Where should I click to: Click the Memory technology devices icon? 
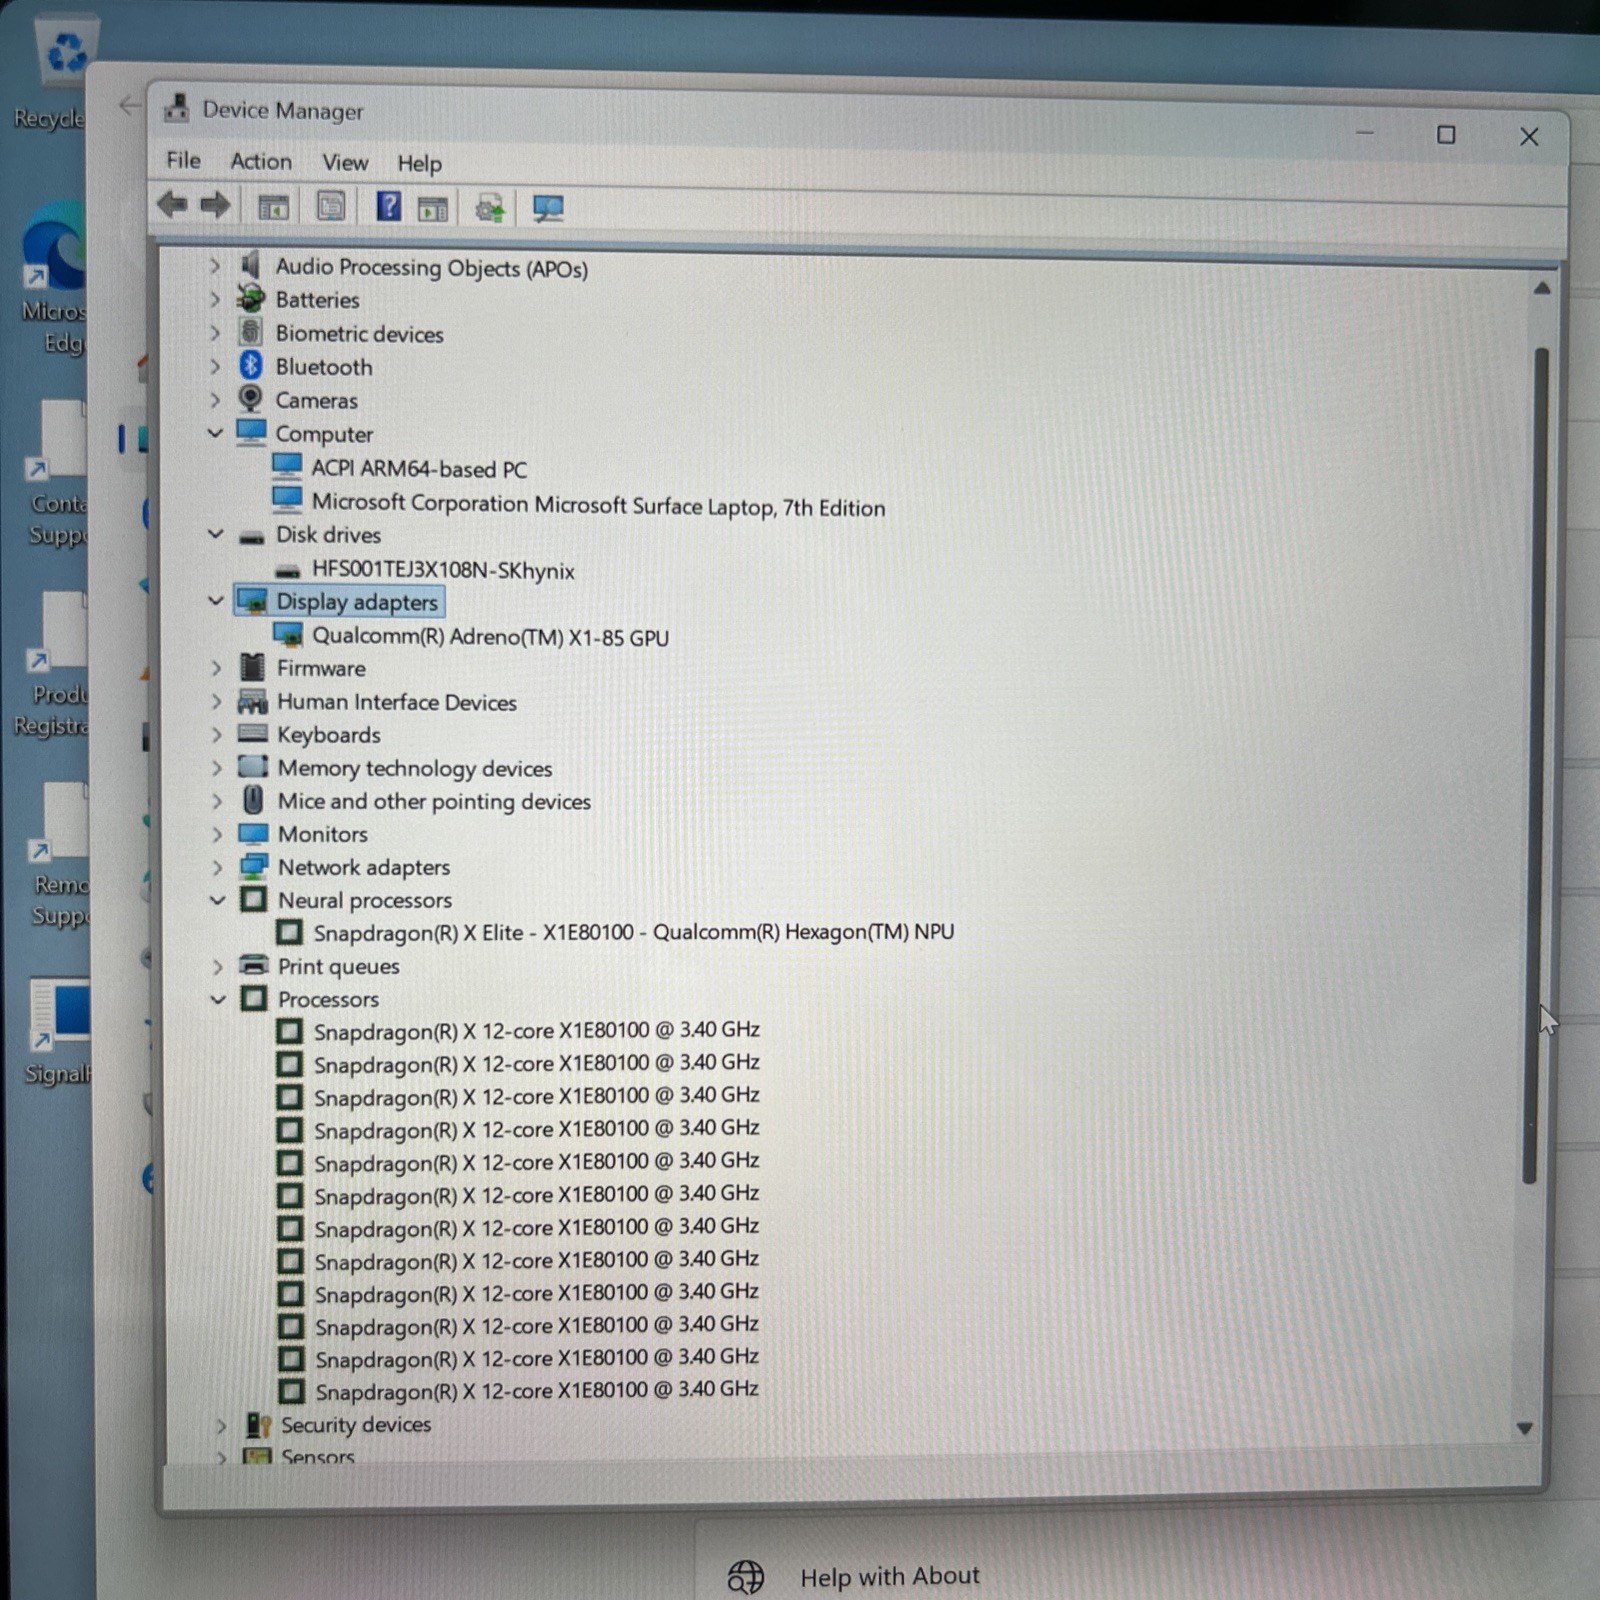252,767
